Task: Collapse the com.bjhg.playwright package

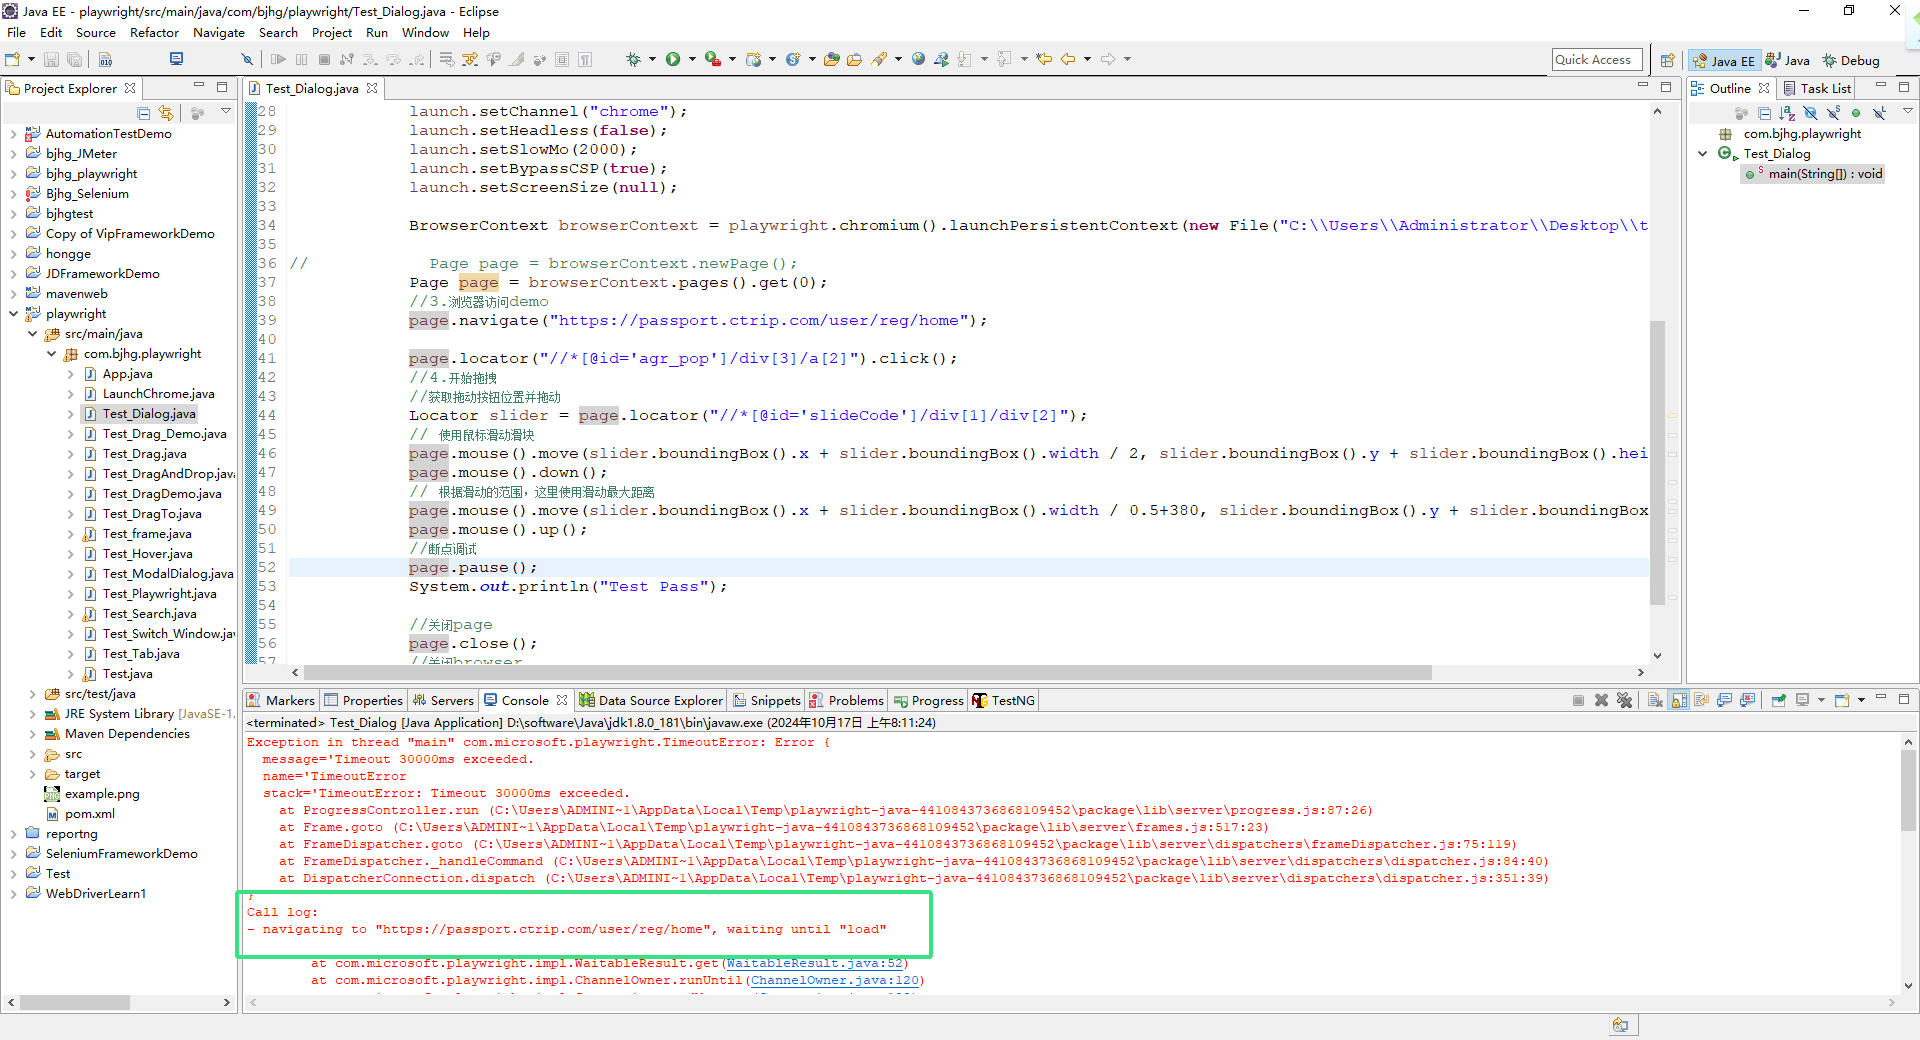Action: pos(51,354)
